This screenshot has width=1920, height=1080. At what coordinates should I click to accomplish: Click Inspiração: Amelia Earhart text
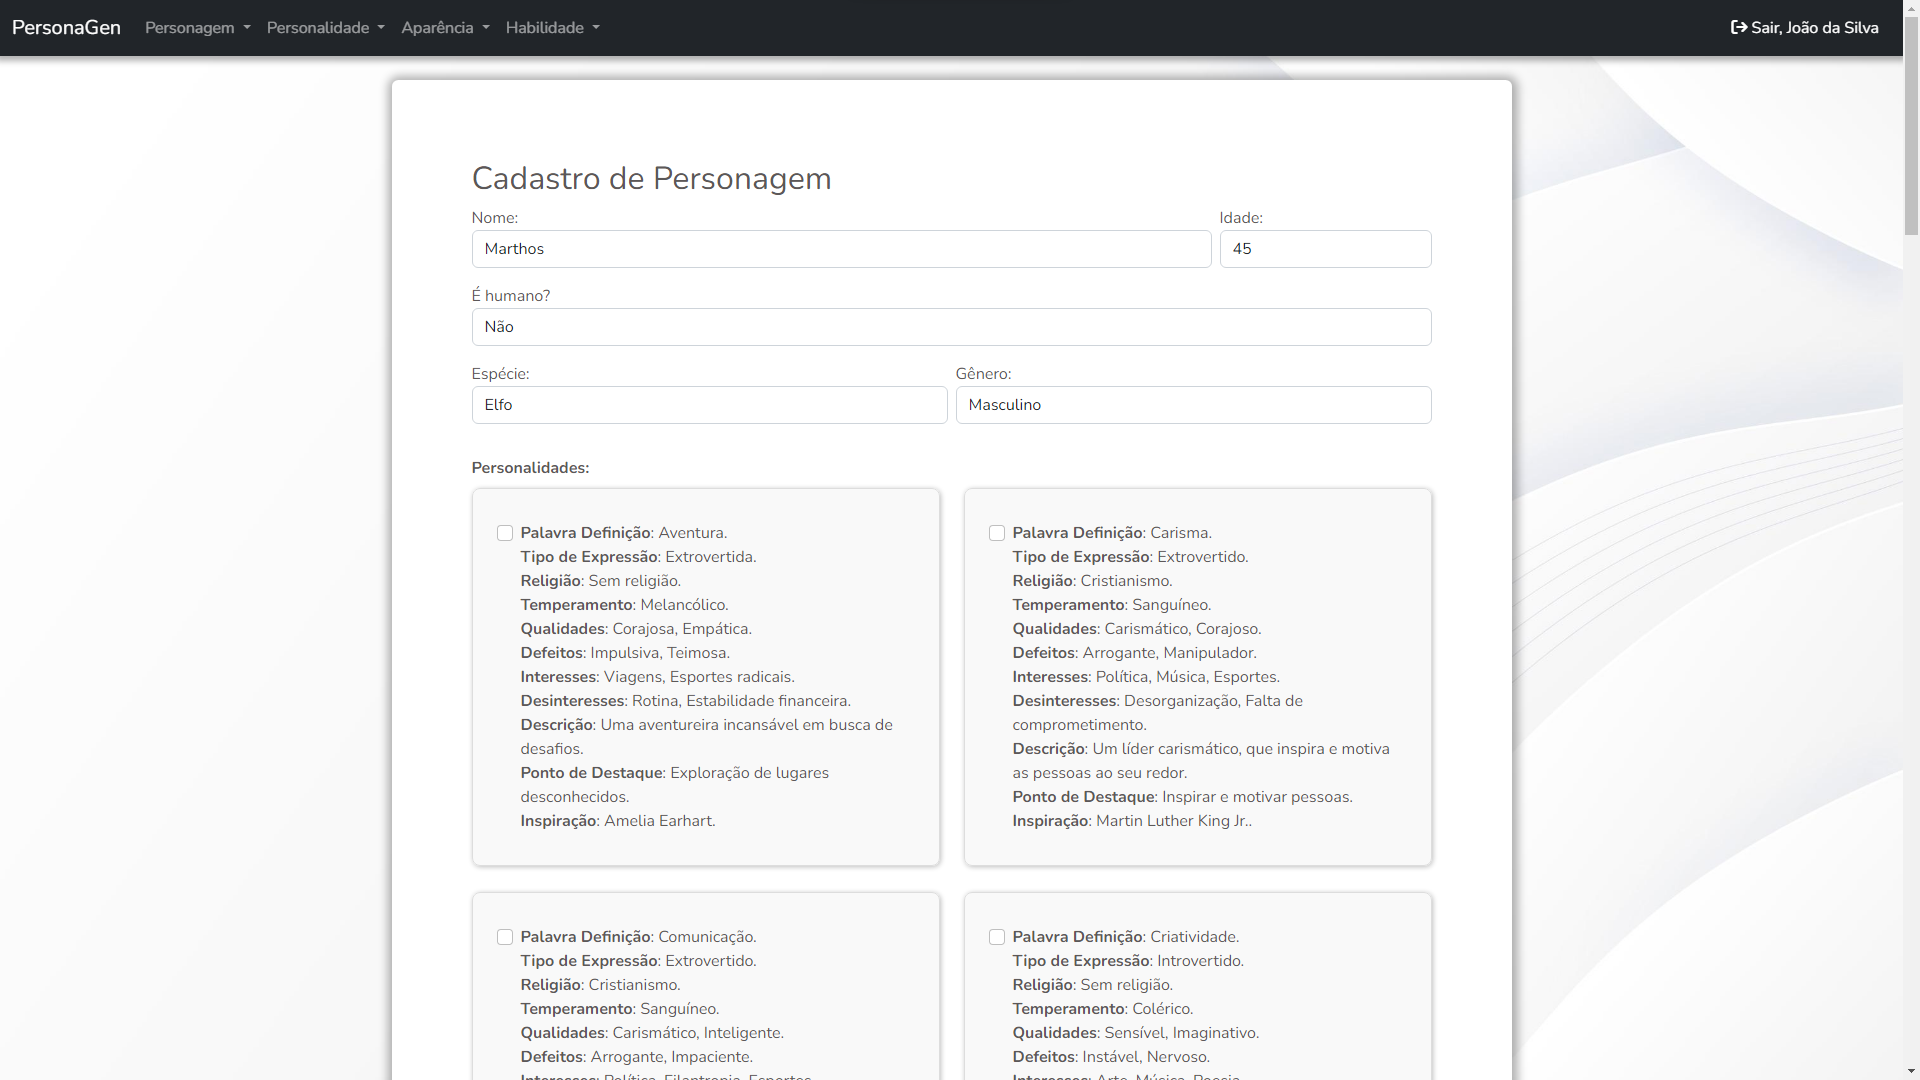tap(618, 821)
